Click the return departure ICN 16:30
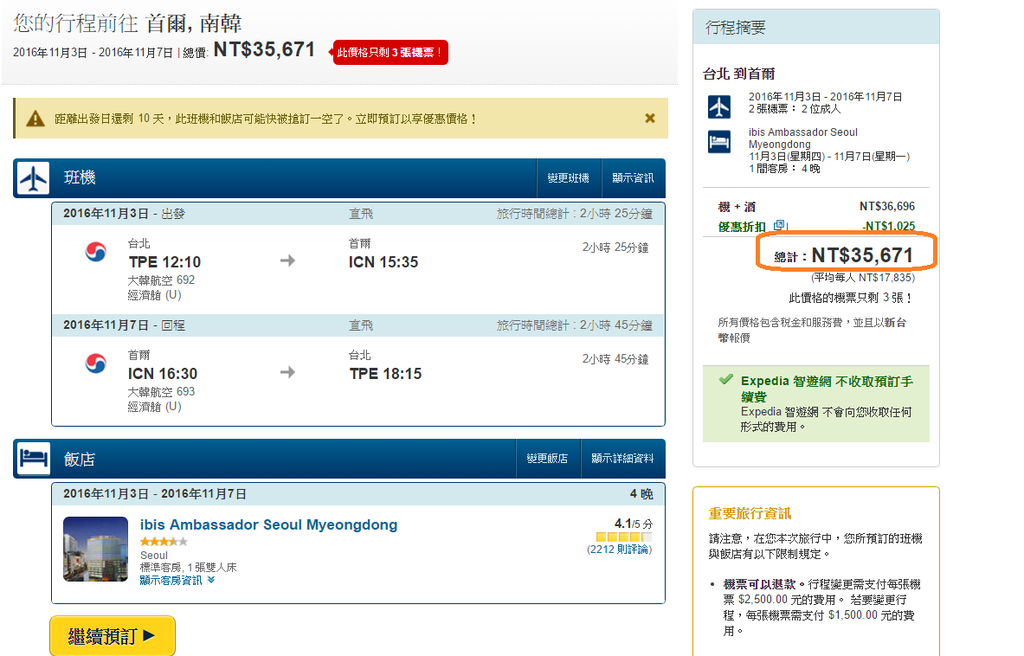Viewport: 1024px width, 656px height. coord(163,374)
